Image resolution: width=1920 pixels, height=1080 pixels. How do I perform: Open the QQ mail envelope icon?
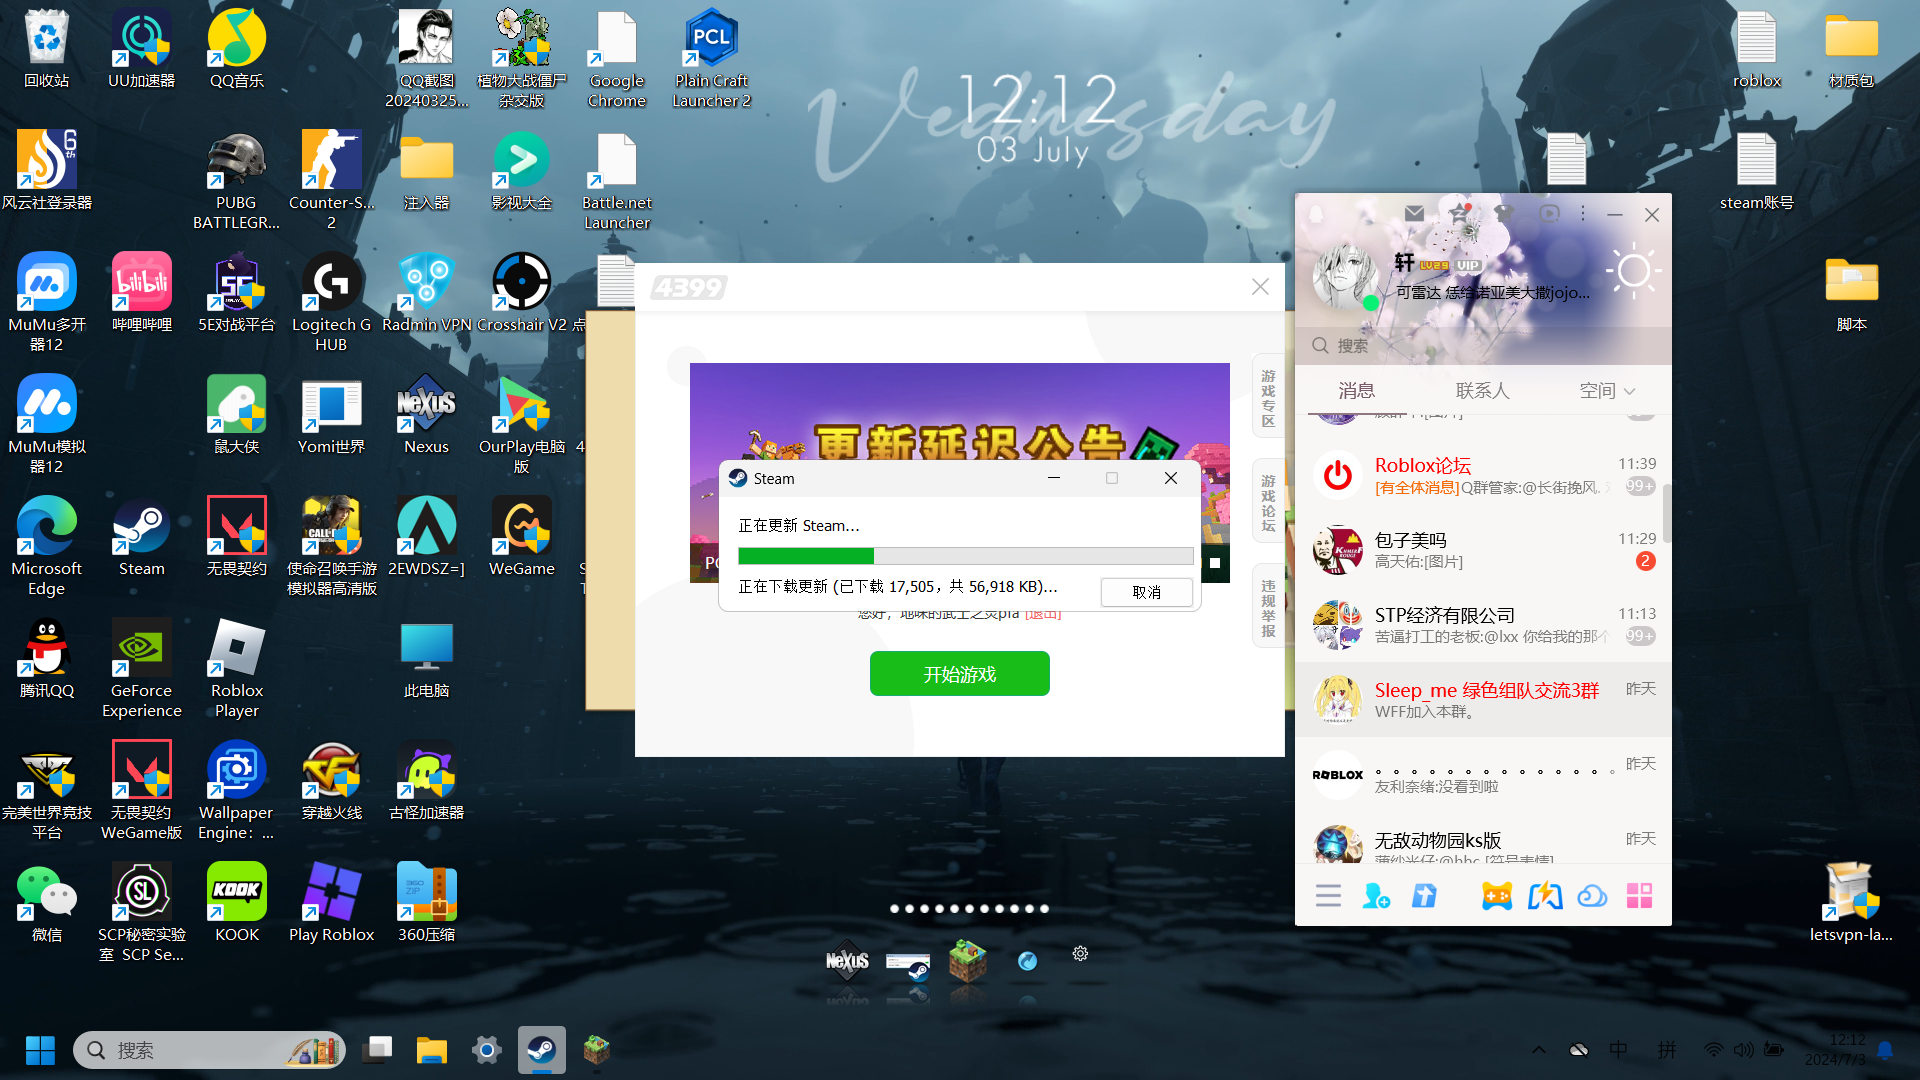pos(1414,214)
